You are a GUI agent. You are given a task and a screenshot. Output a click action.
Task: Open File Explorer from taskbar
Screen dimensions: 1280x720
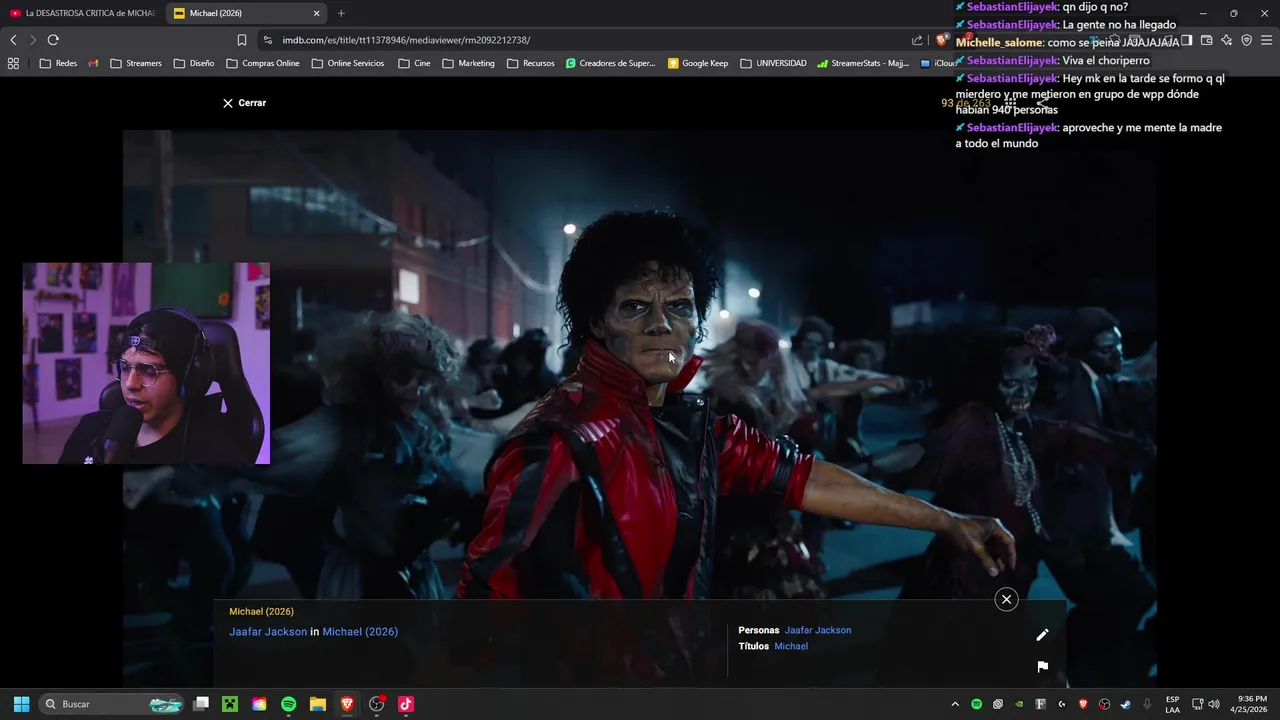click(x=318, y=704)
